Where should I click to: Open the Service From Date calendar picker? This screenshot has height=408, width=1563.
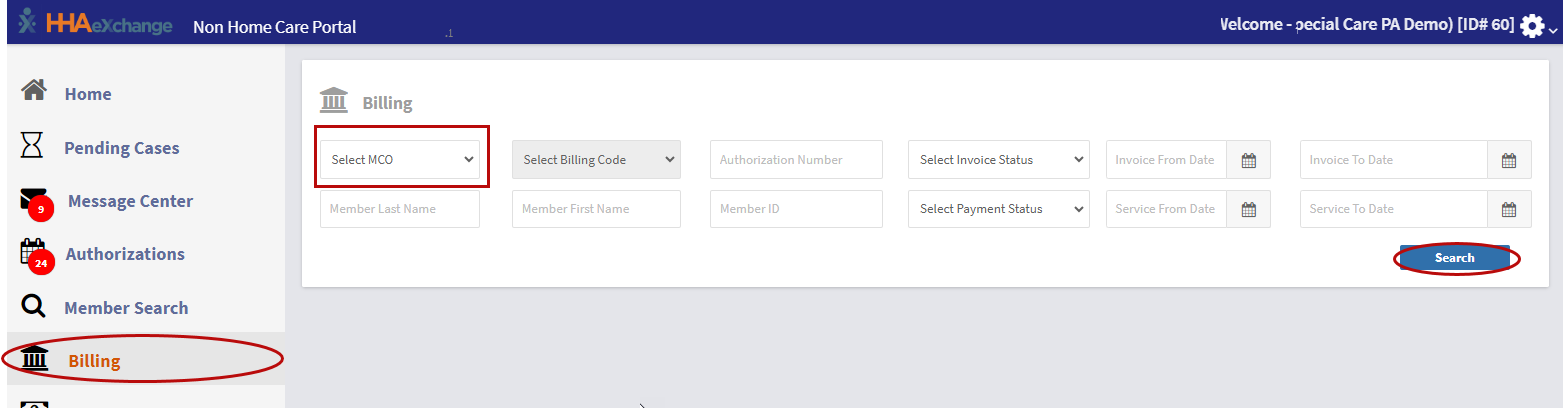1248,209
